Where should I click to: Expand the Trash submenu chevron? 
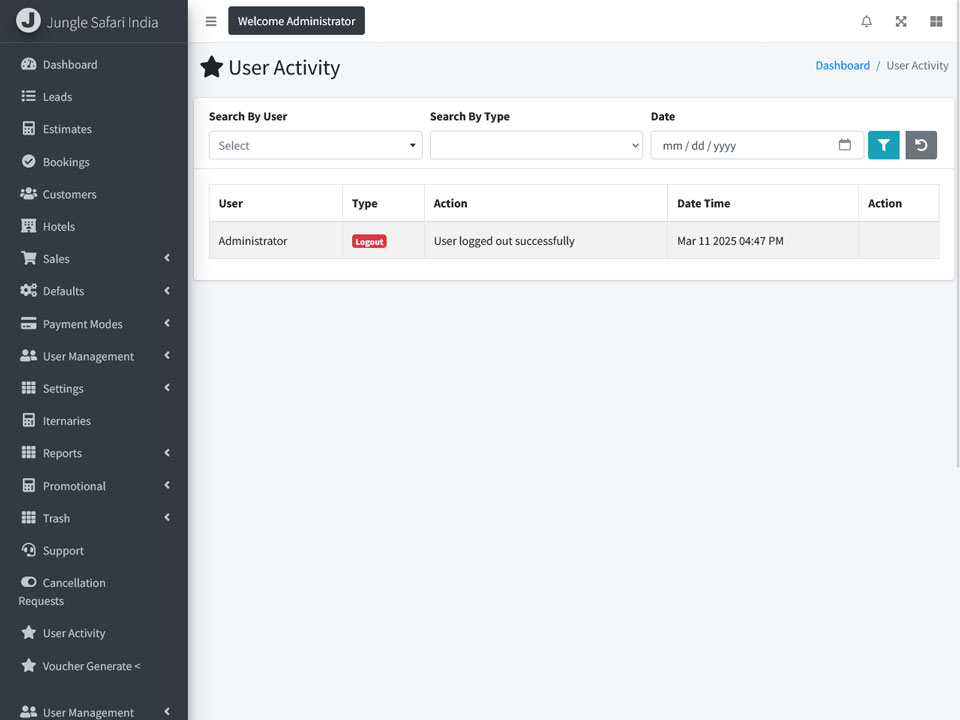click(167, 517)
